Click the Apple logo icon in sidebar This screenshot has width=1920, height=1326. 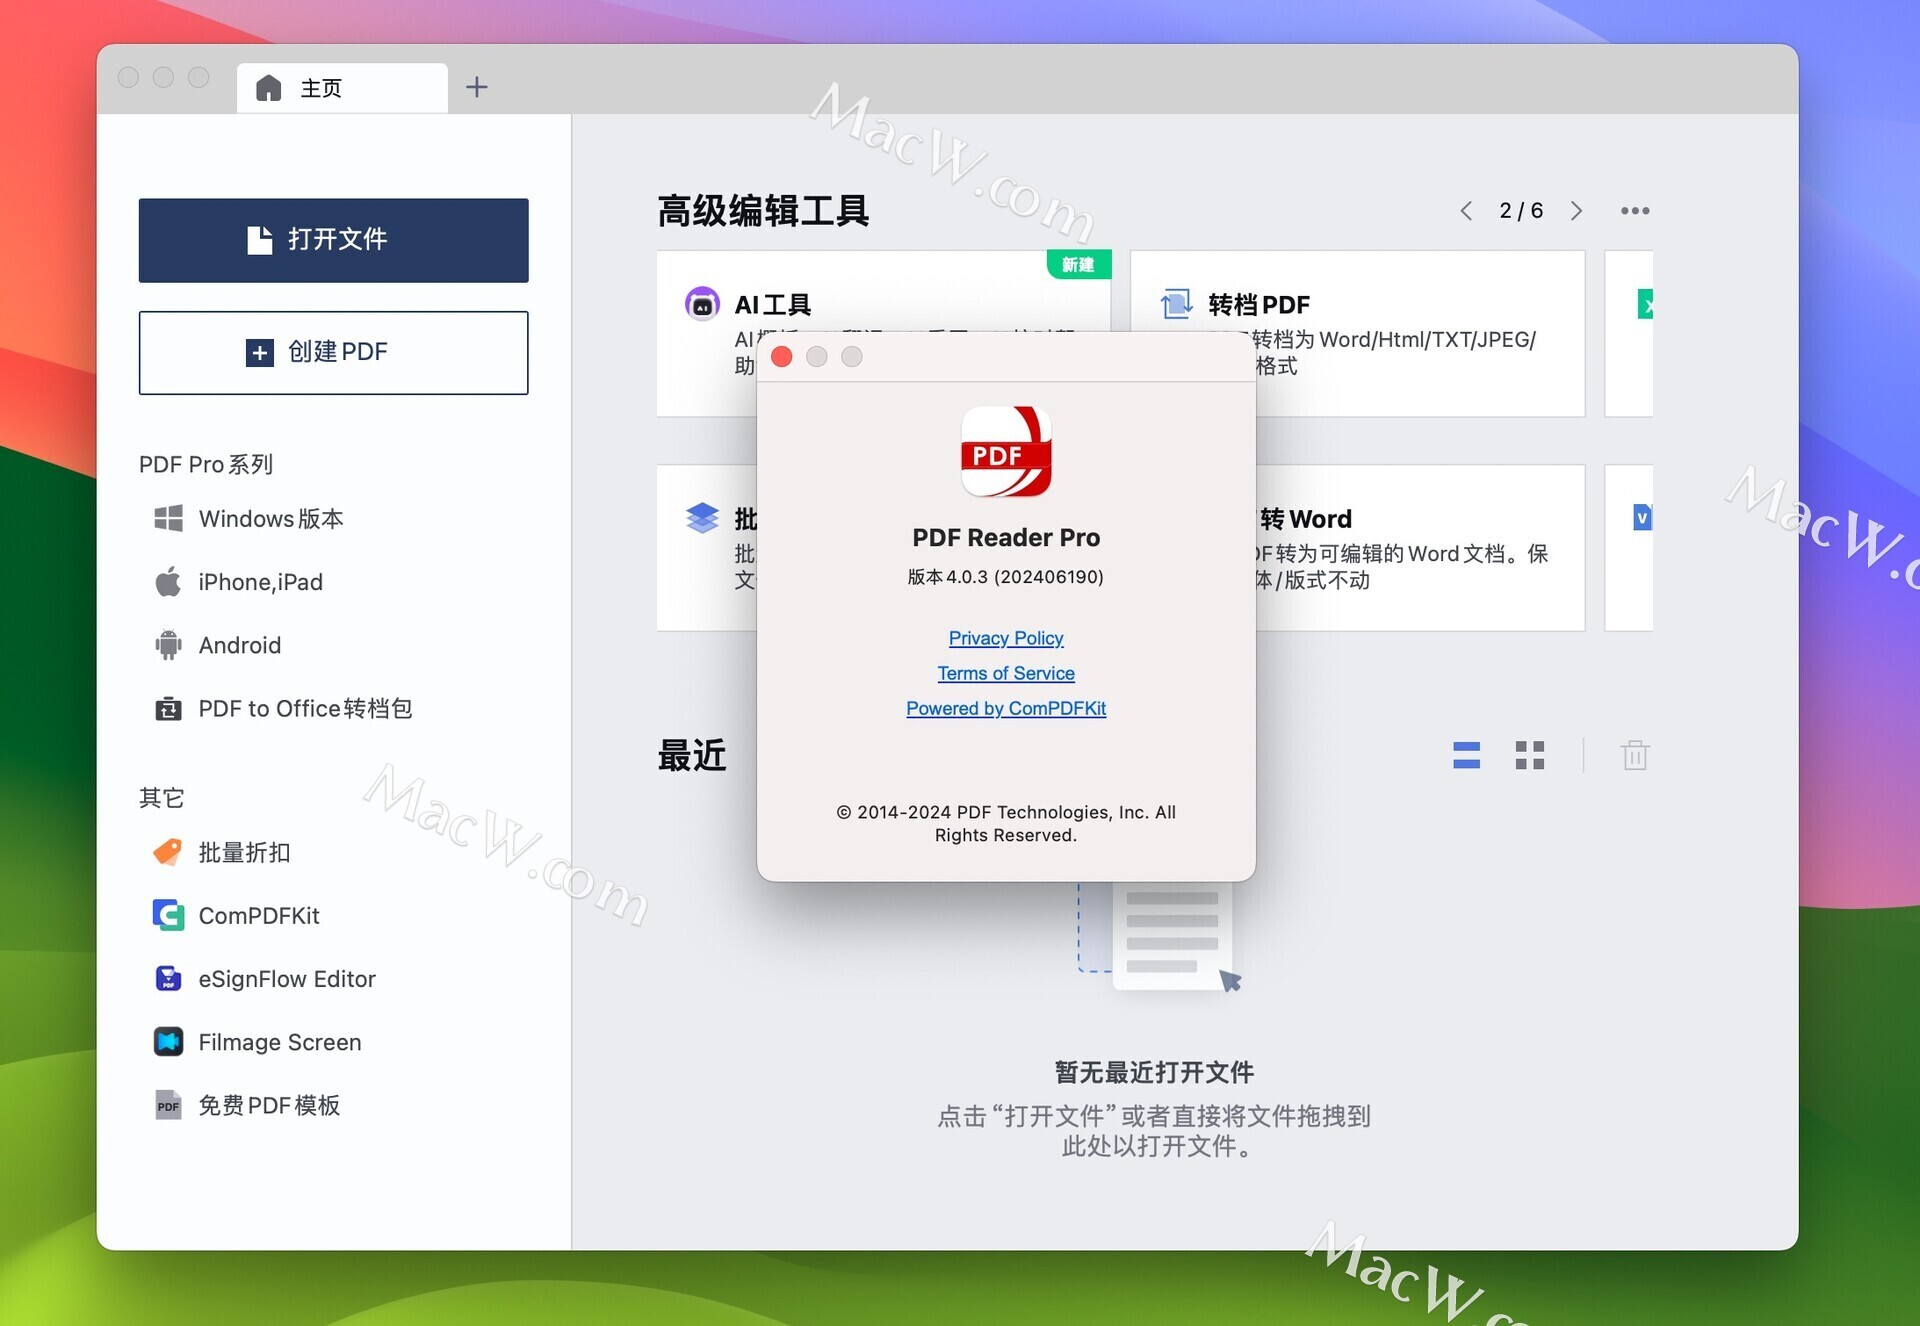pos(168,581)
